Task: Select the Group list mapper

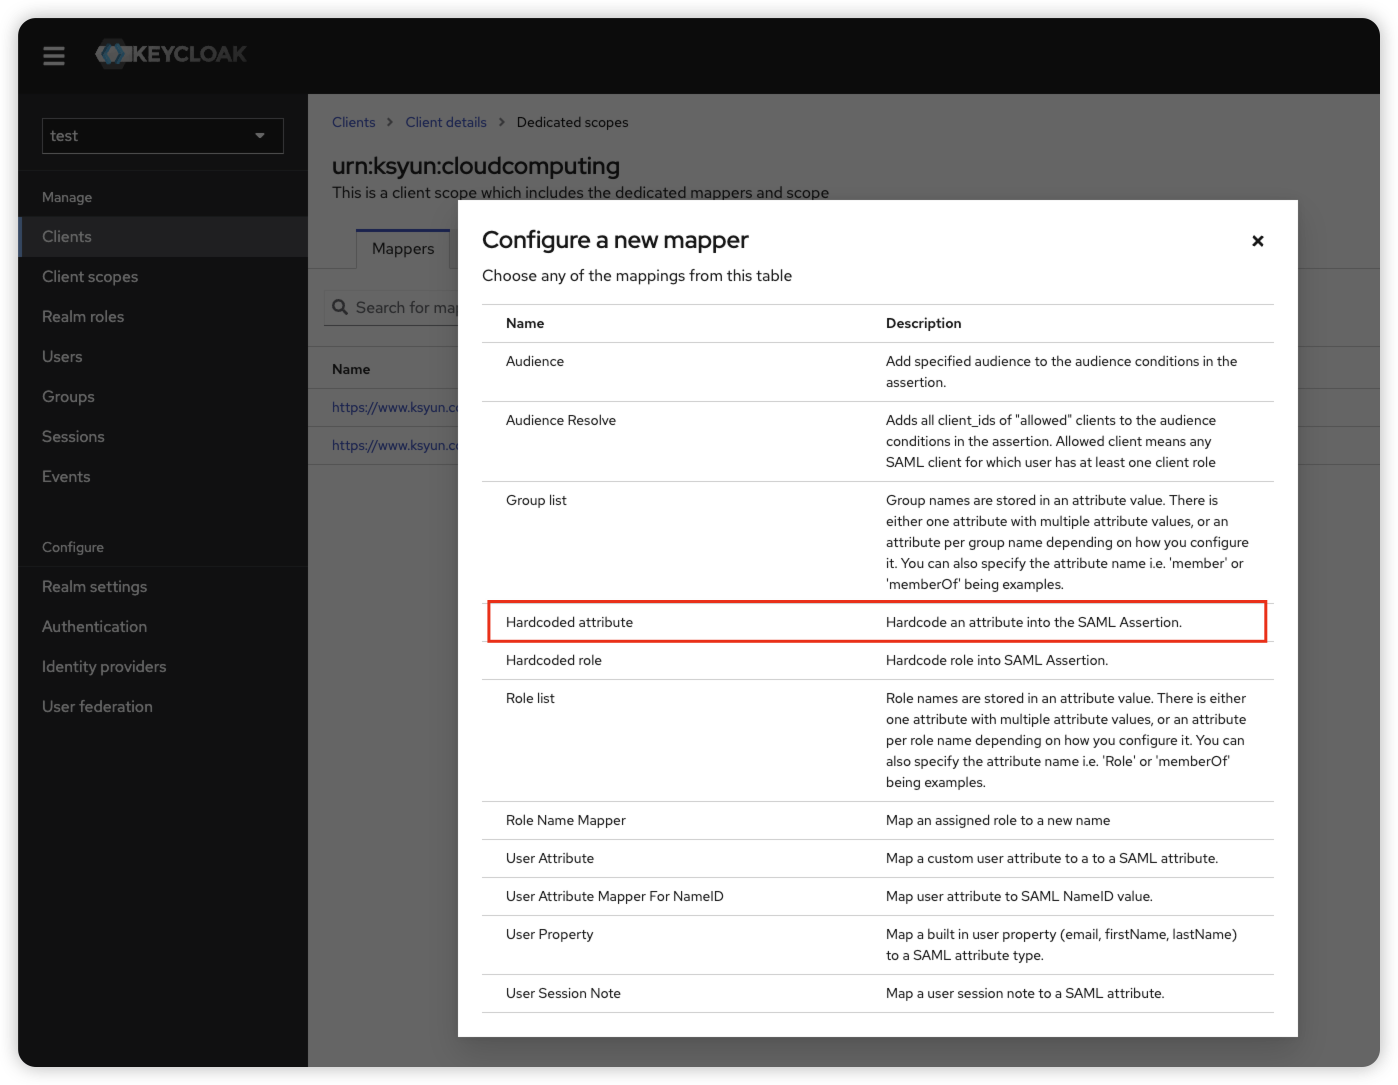Action: pyautogui.click(x=536, y=501)
